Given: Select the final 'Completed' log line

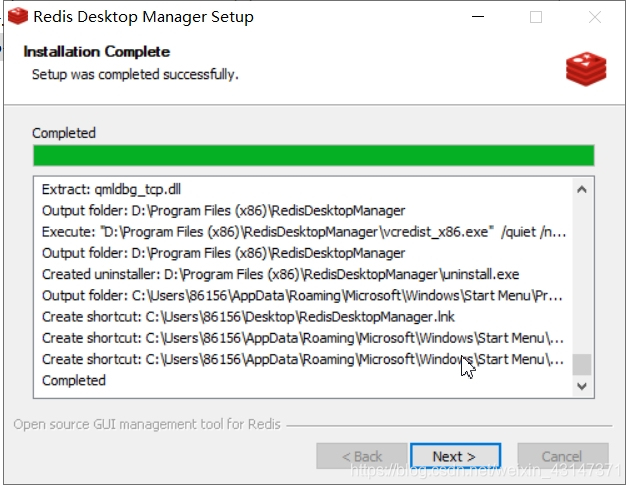Looking at the screenshot, I should pyautogui.click(x=74, y=381).
